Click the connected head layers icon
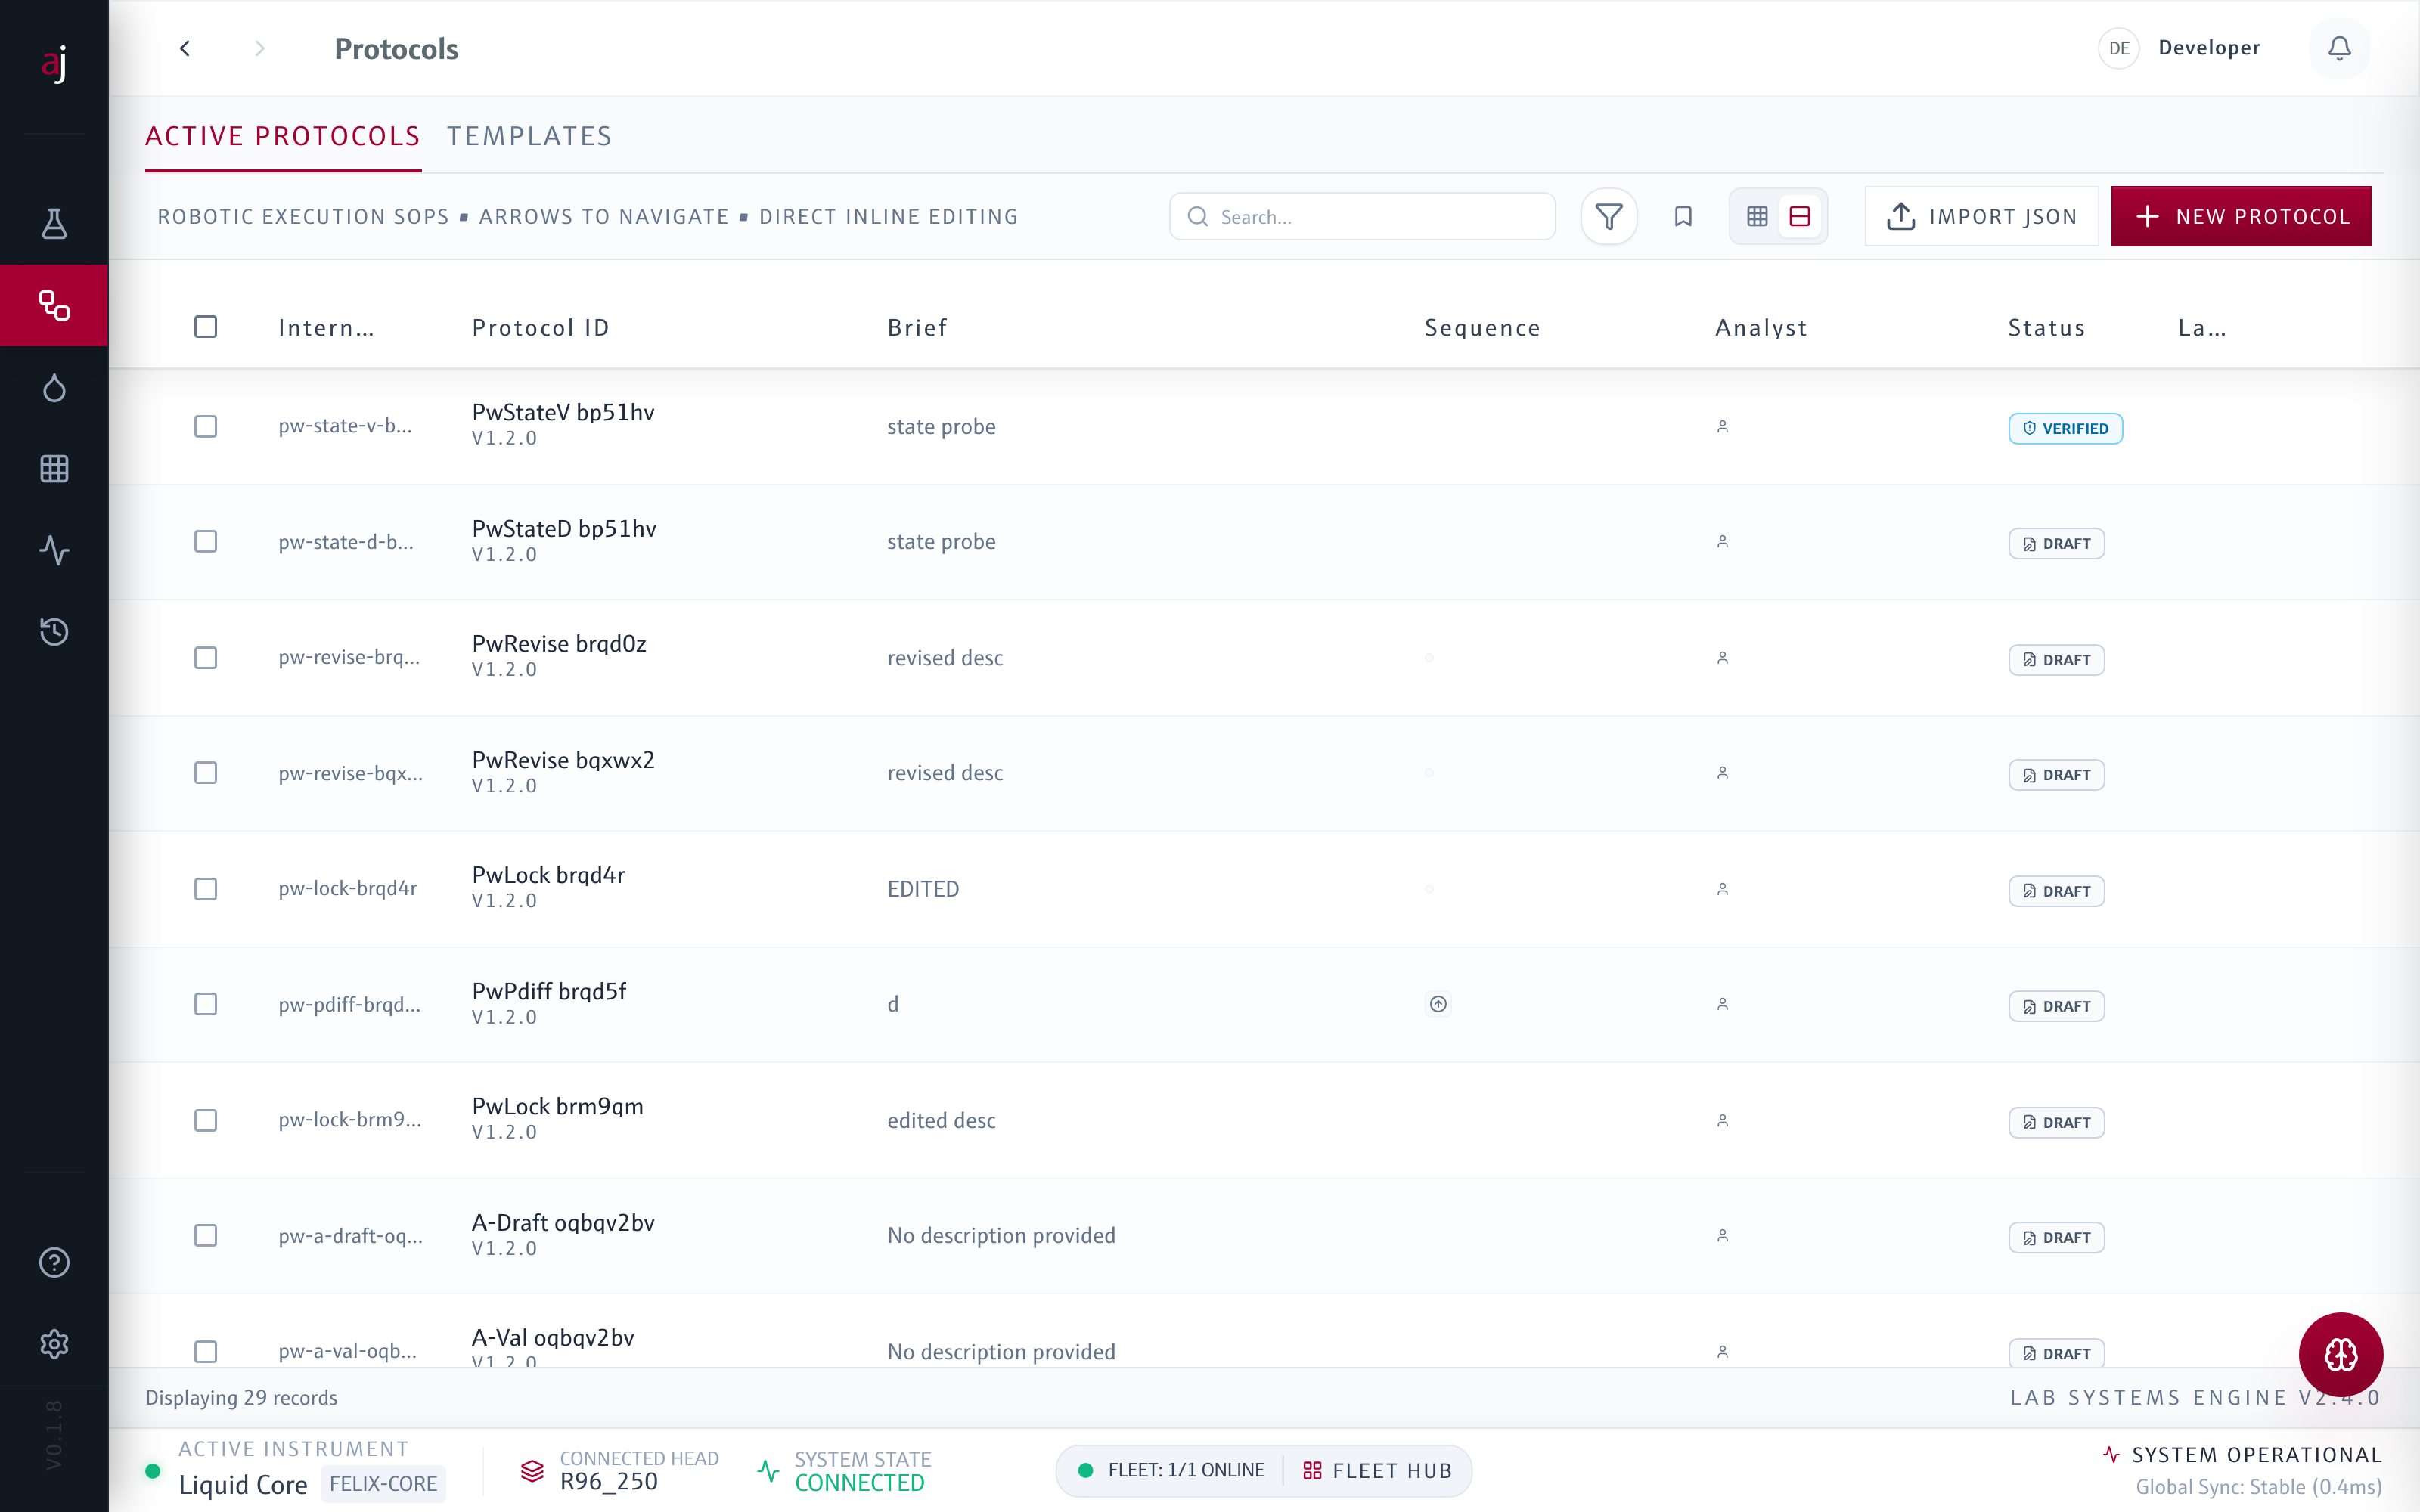2420x1512 pixels. 532,1471
